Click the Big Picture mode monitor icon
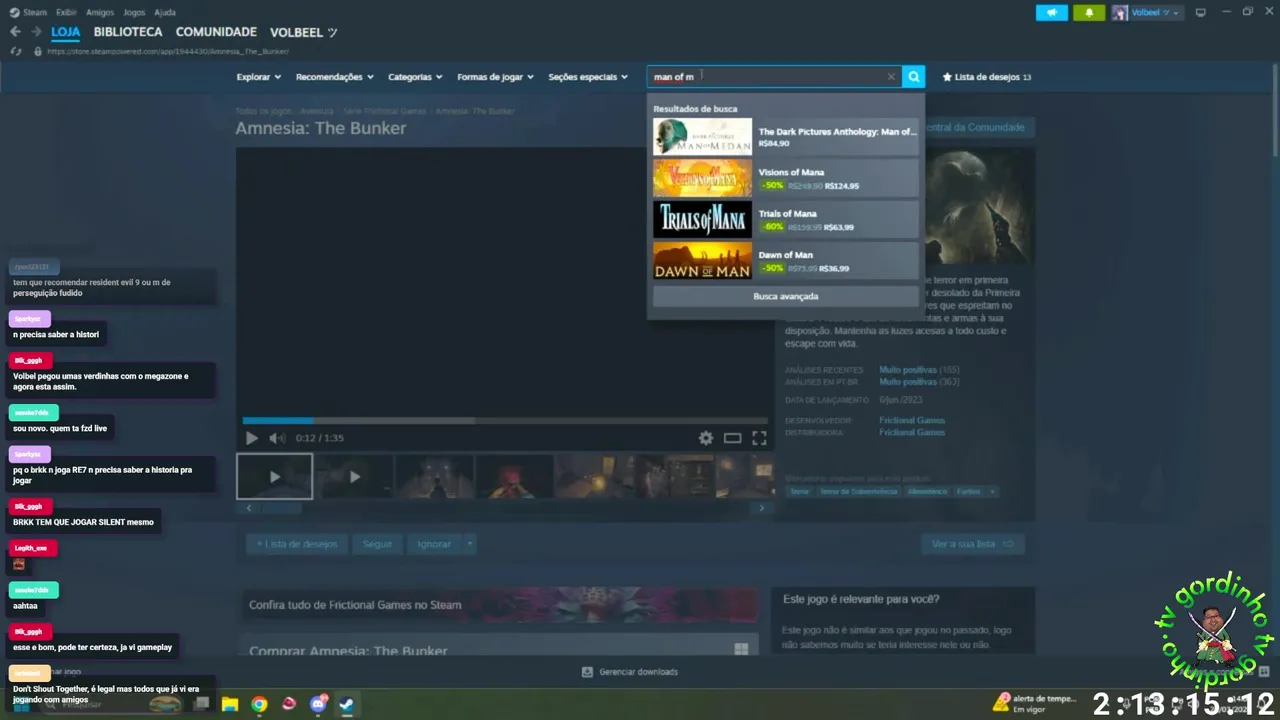The width and height of the screenshot is (1280, 720). click(1201, 12)
